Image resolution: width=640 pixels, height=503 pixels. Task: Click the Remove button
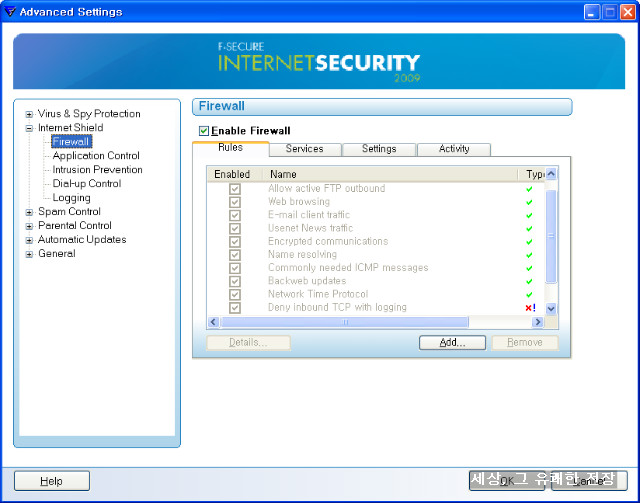pyautogui.click(x=525, y=343)
